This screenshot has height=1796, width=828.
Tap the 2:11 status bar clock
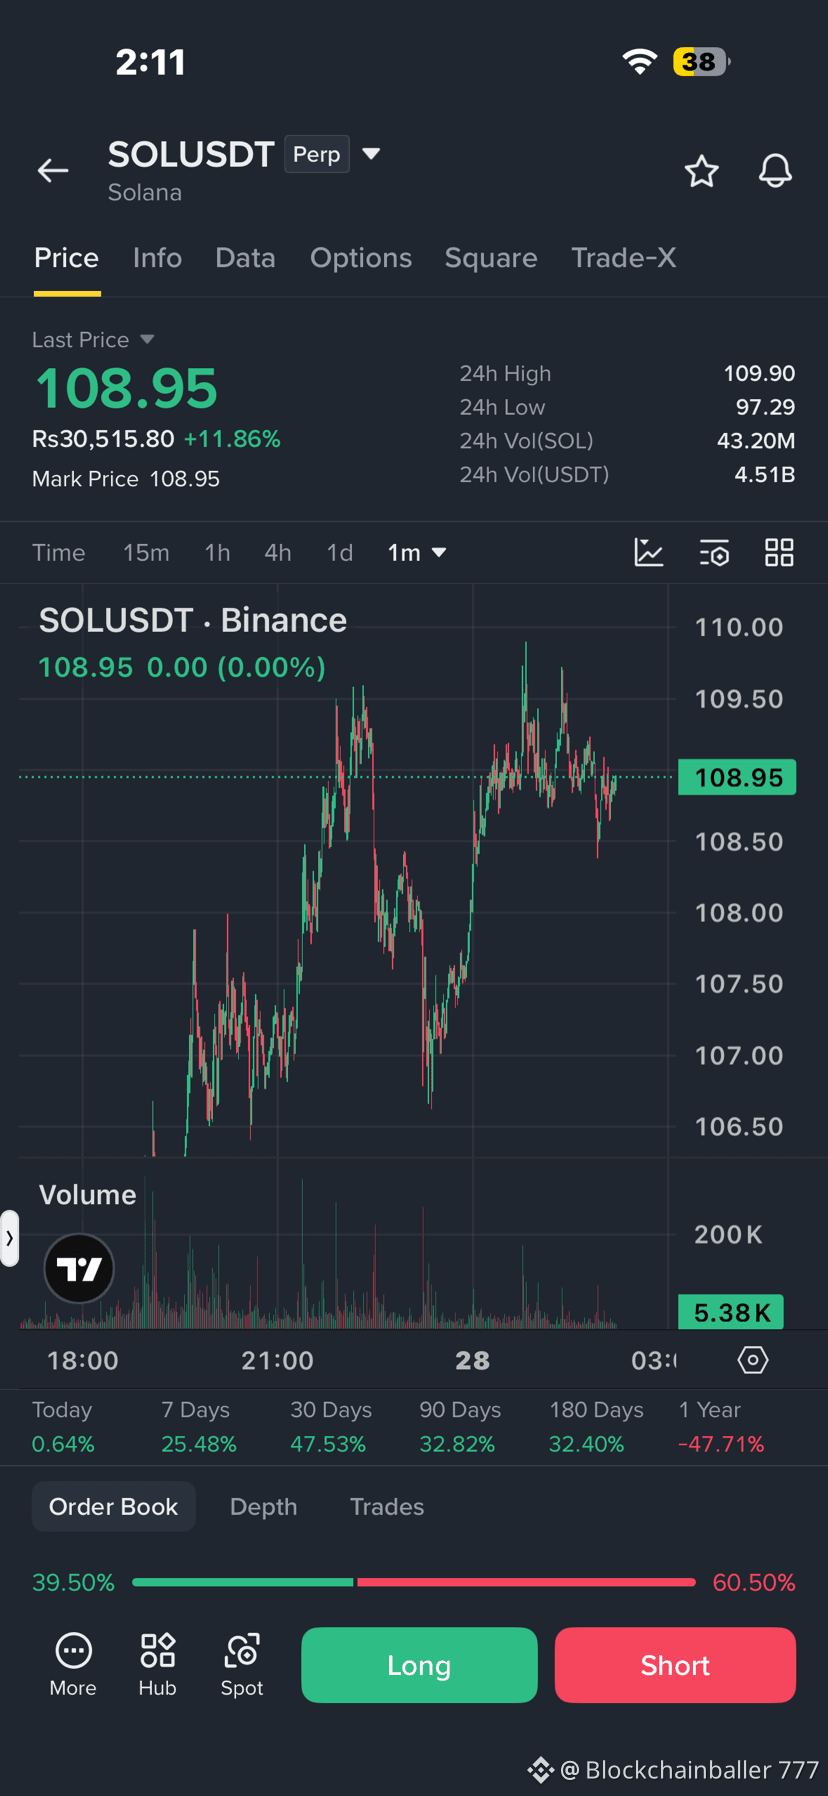click(151, 62)
